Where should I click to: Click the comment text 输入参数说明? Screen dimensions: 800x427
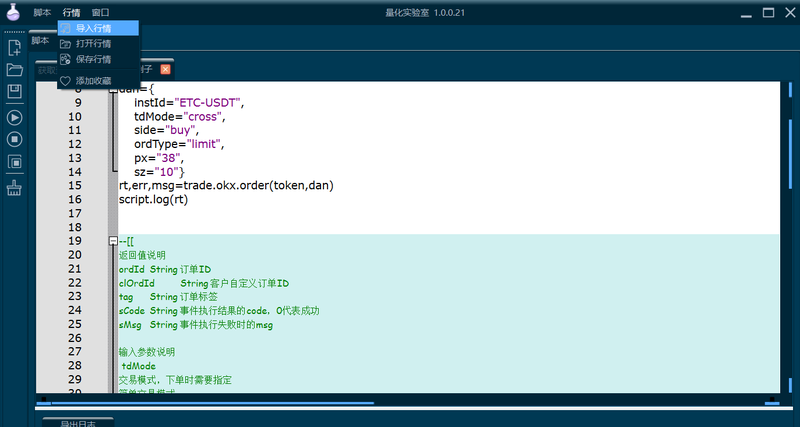tap(146, 352)
